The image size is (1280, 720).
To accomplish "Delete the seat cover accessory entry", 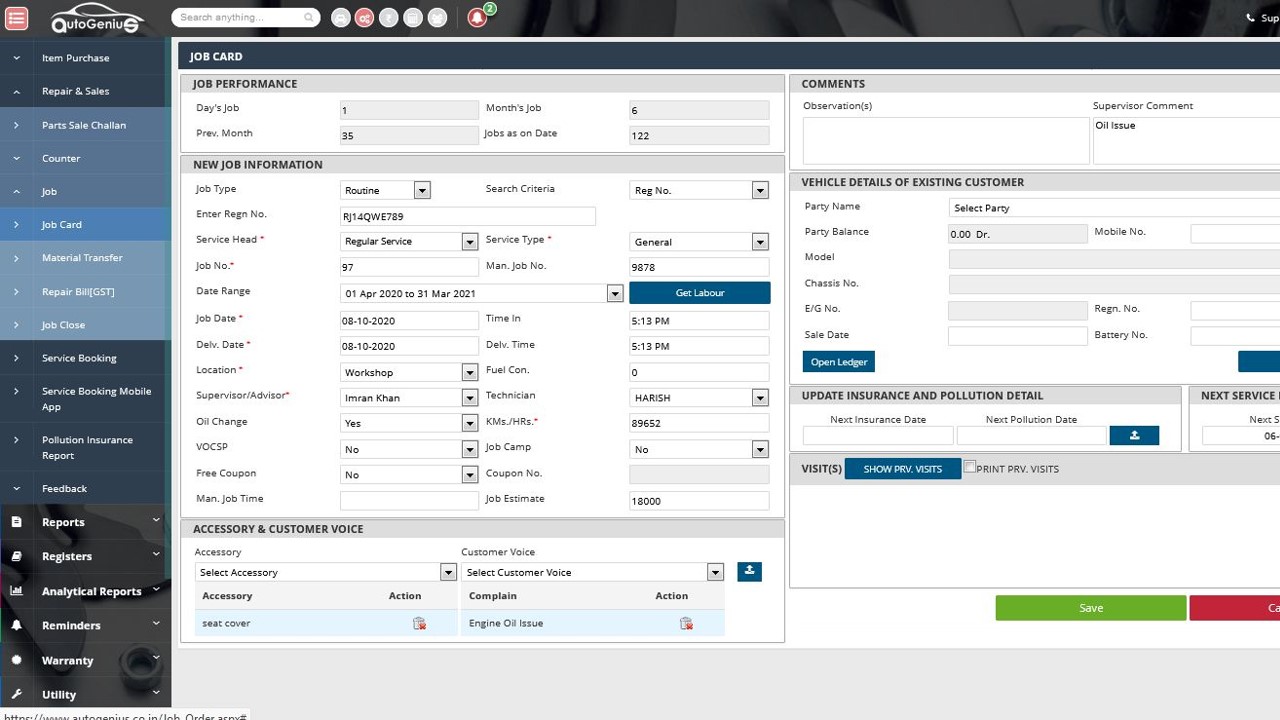I will click(x=419, y=622).
